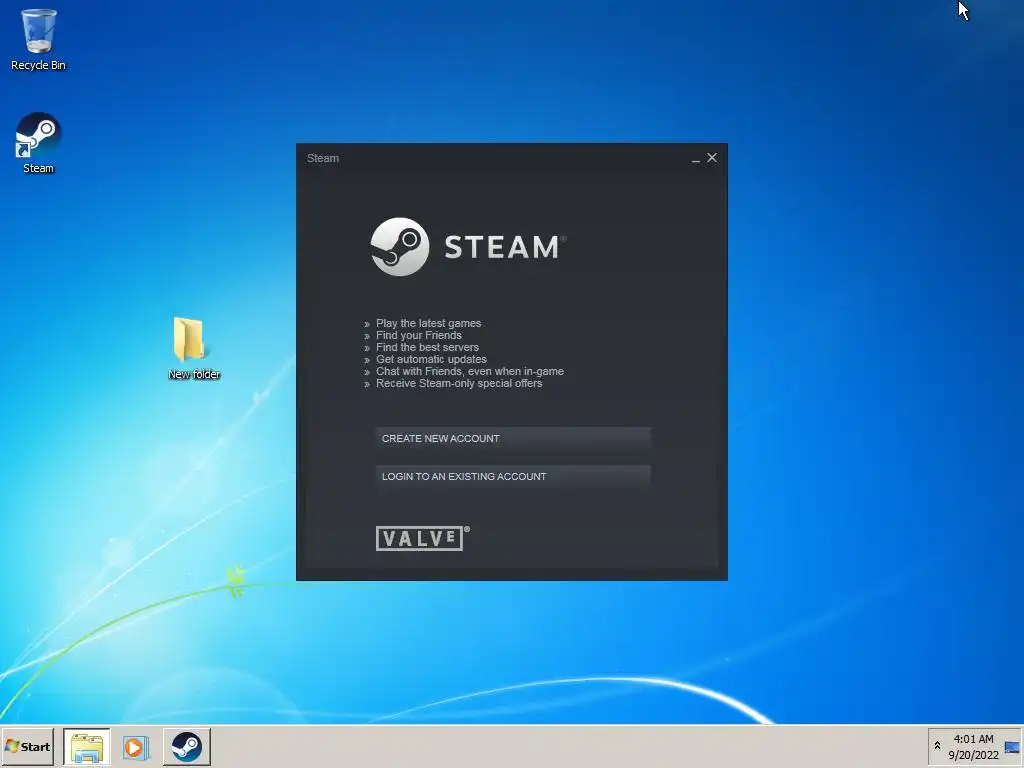1024x768 pixels.
Task: Choose LOGIN TO AN EXISTING ACCOUNT
Action: (513, 476)
